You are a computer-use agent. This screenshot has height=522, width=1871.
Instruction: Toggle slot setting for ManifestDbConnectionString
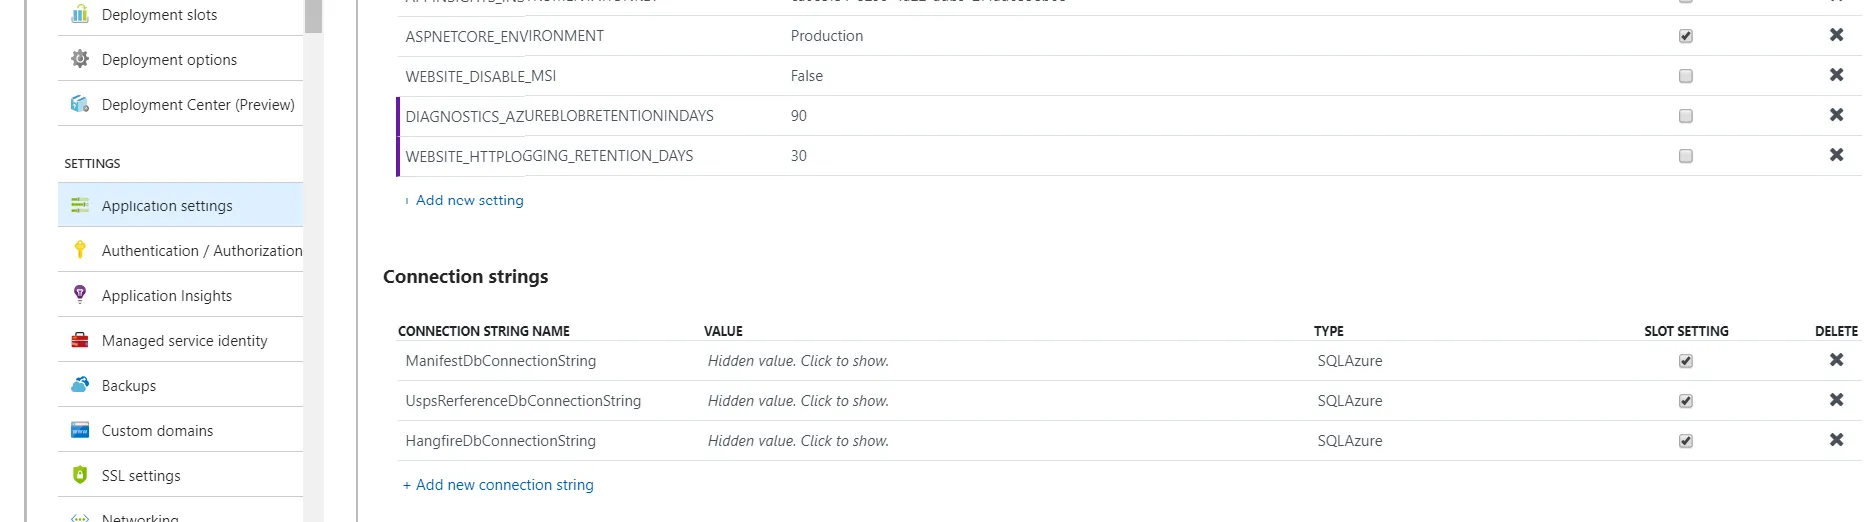(1686, 361)
